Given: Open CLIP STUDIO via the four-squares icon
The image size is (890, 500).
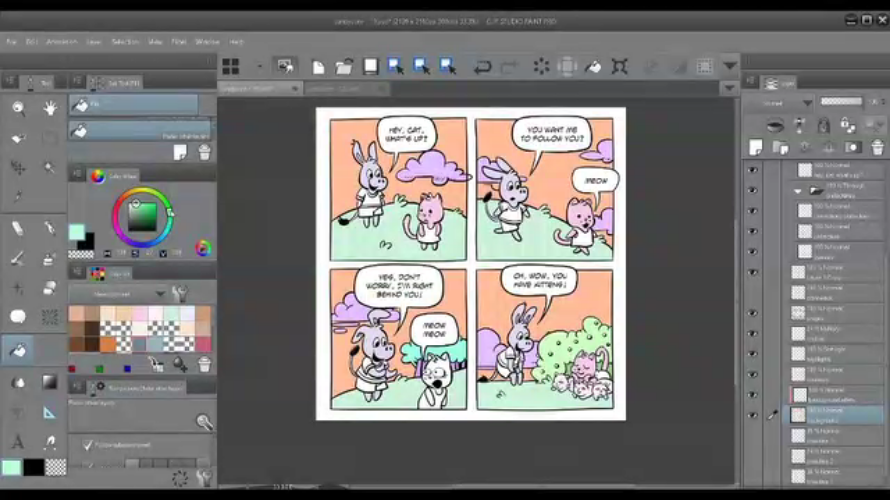Looking at the screenshot, I should click(230, 66).
